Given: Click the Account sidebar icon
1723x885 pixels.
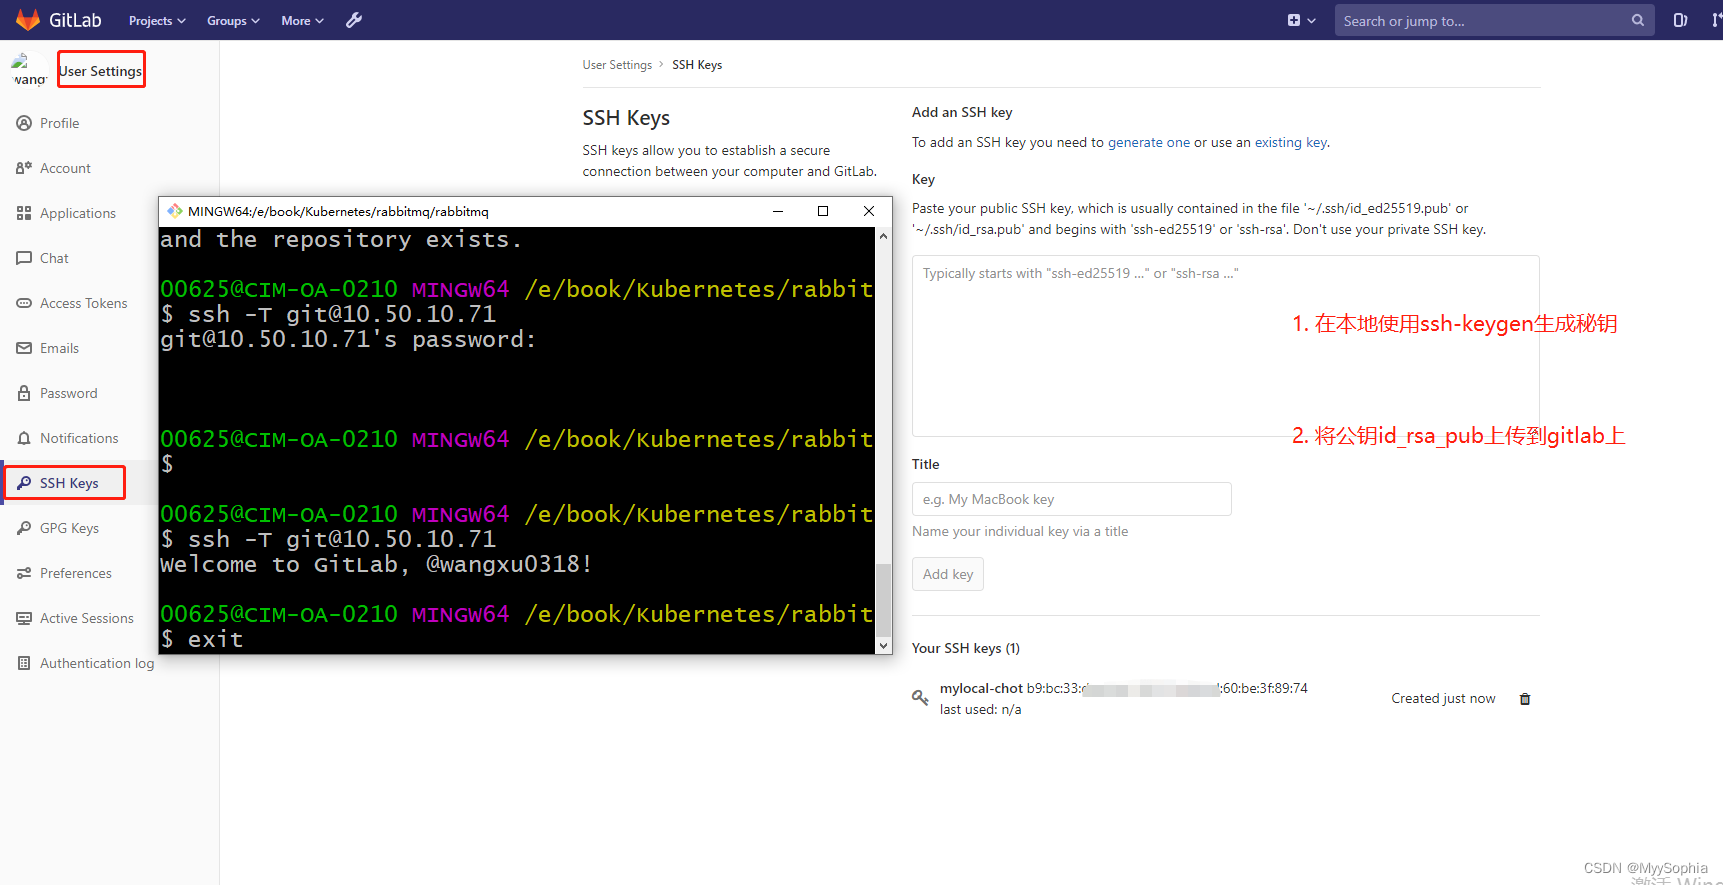Looking at the screenshot, I should (24, 168).
